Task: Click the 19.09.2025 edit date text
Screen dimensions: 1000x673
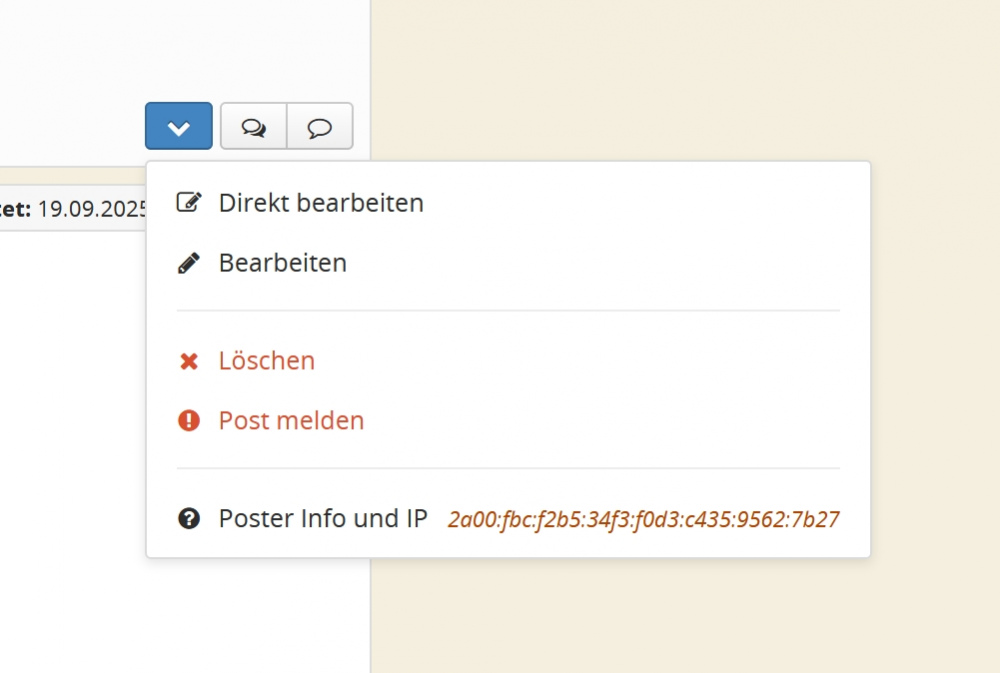Action: point(93,209)
